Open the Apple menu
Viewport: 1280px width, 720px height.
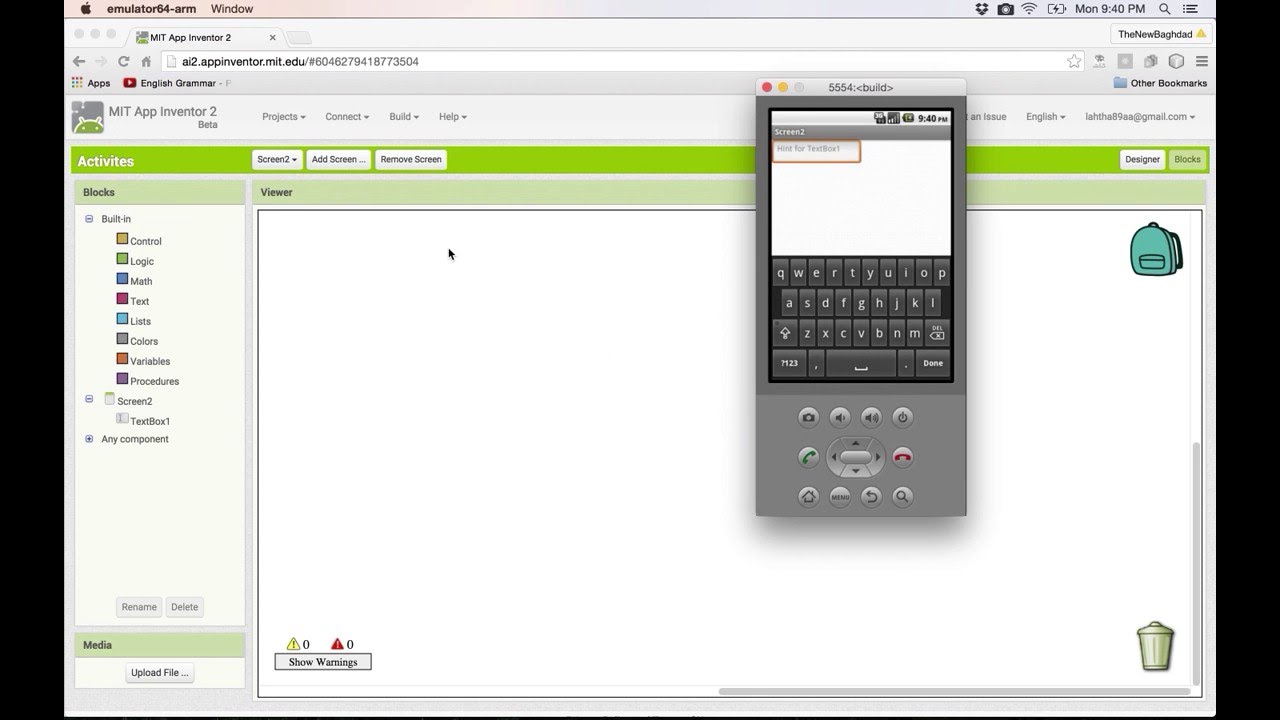(85, 9)
